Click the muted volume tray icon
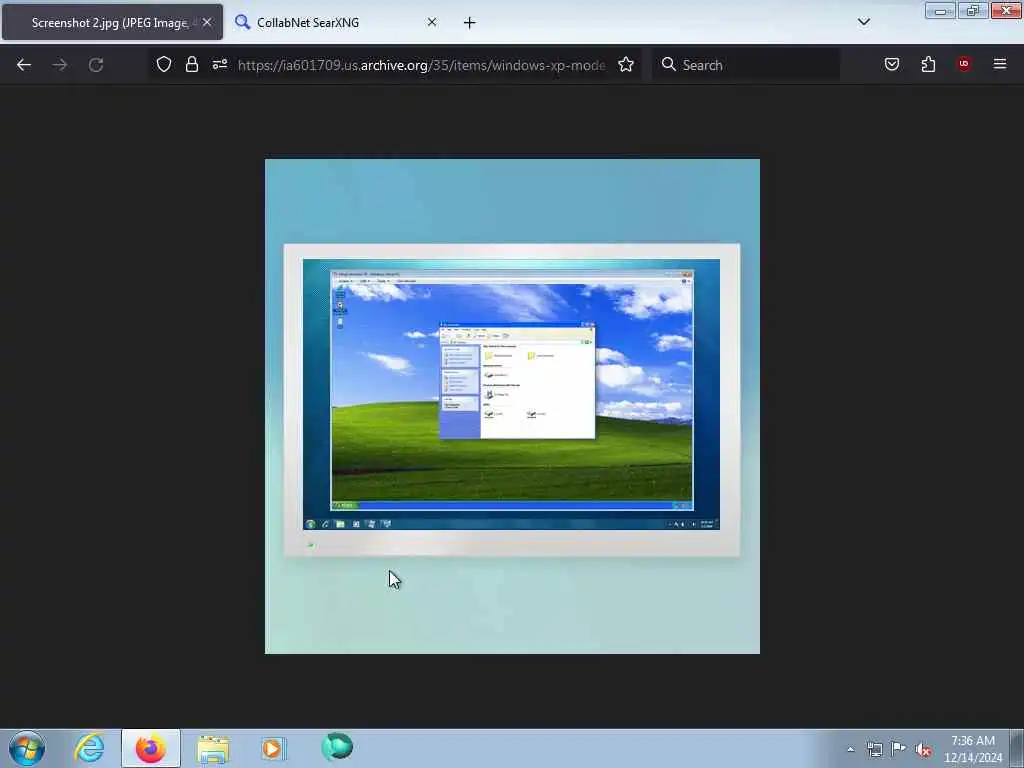This screenshot has height=768, width=1024. [923, 750]
